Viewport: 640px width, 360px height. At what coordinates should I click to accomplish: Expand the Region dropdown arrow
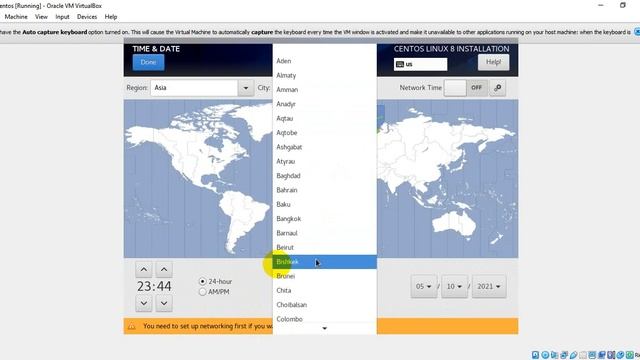point(246,88)
